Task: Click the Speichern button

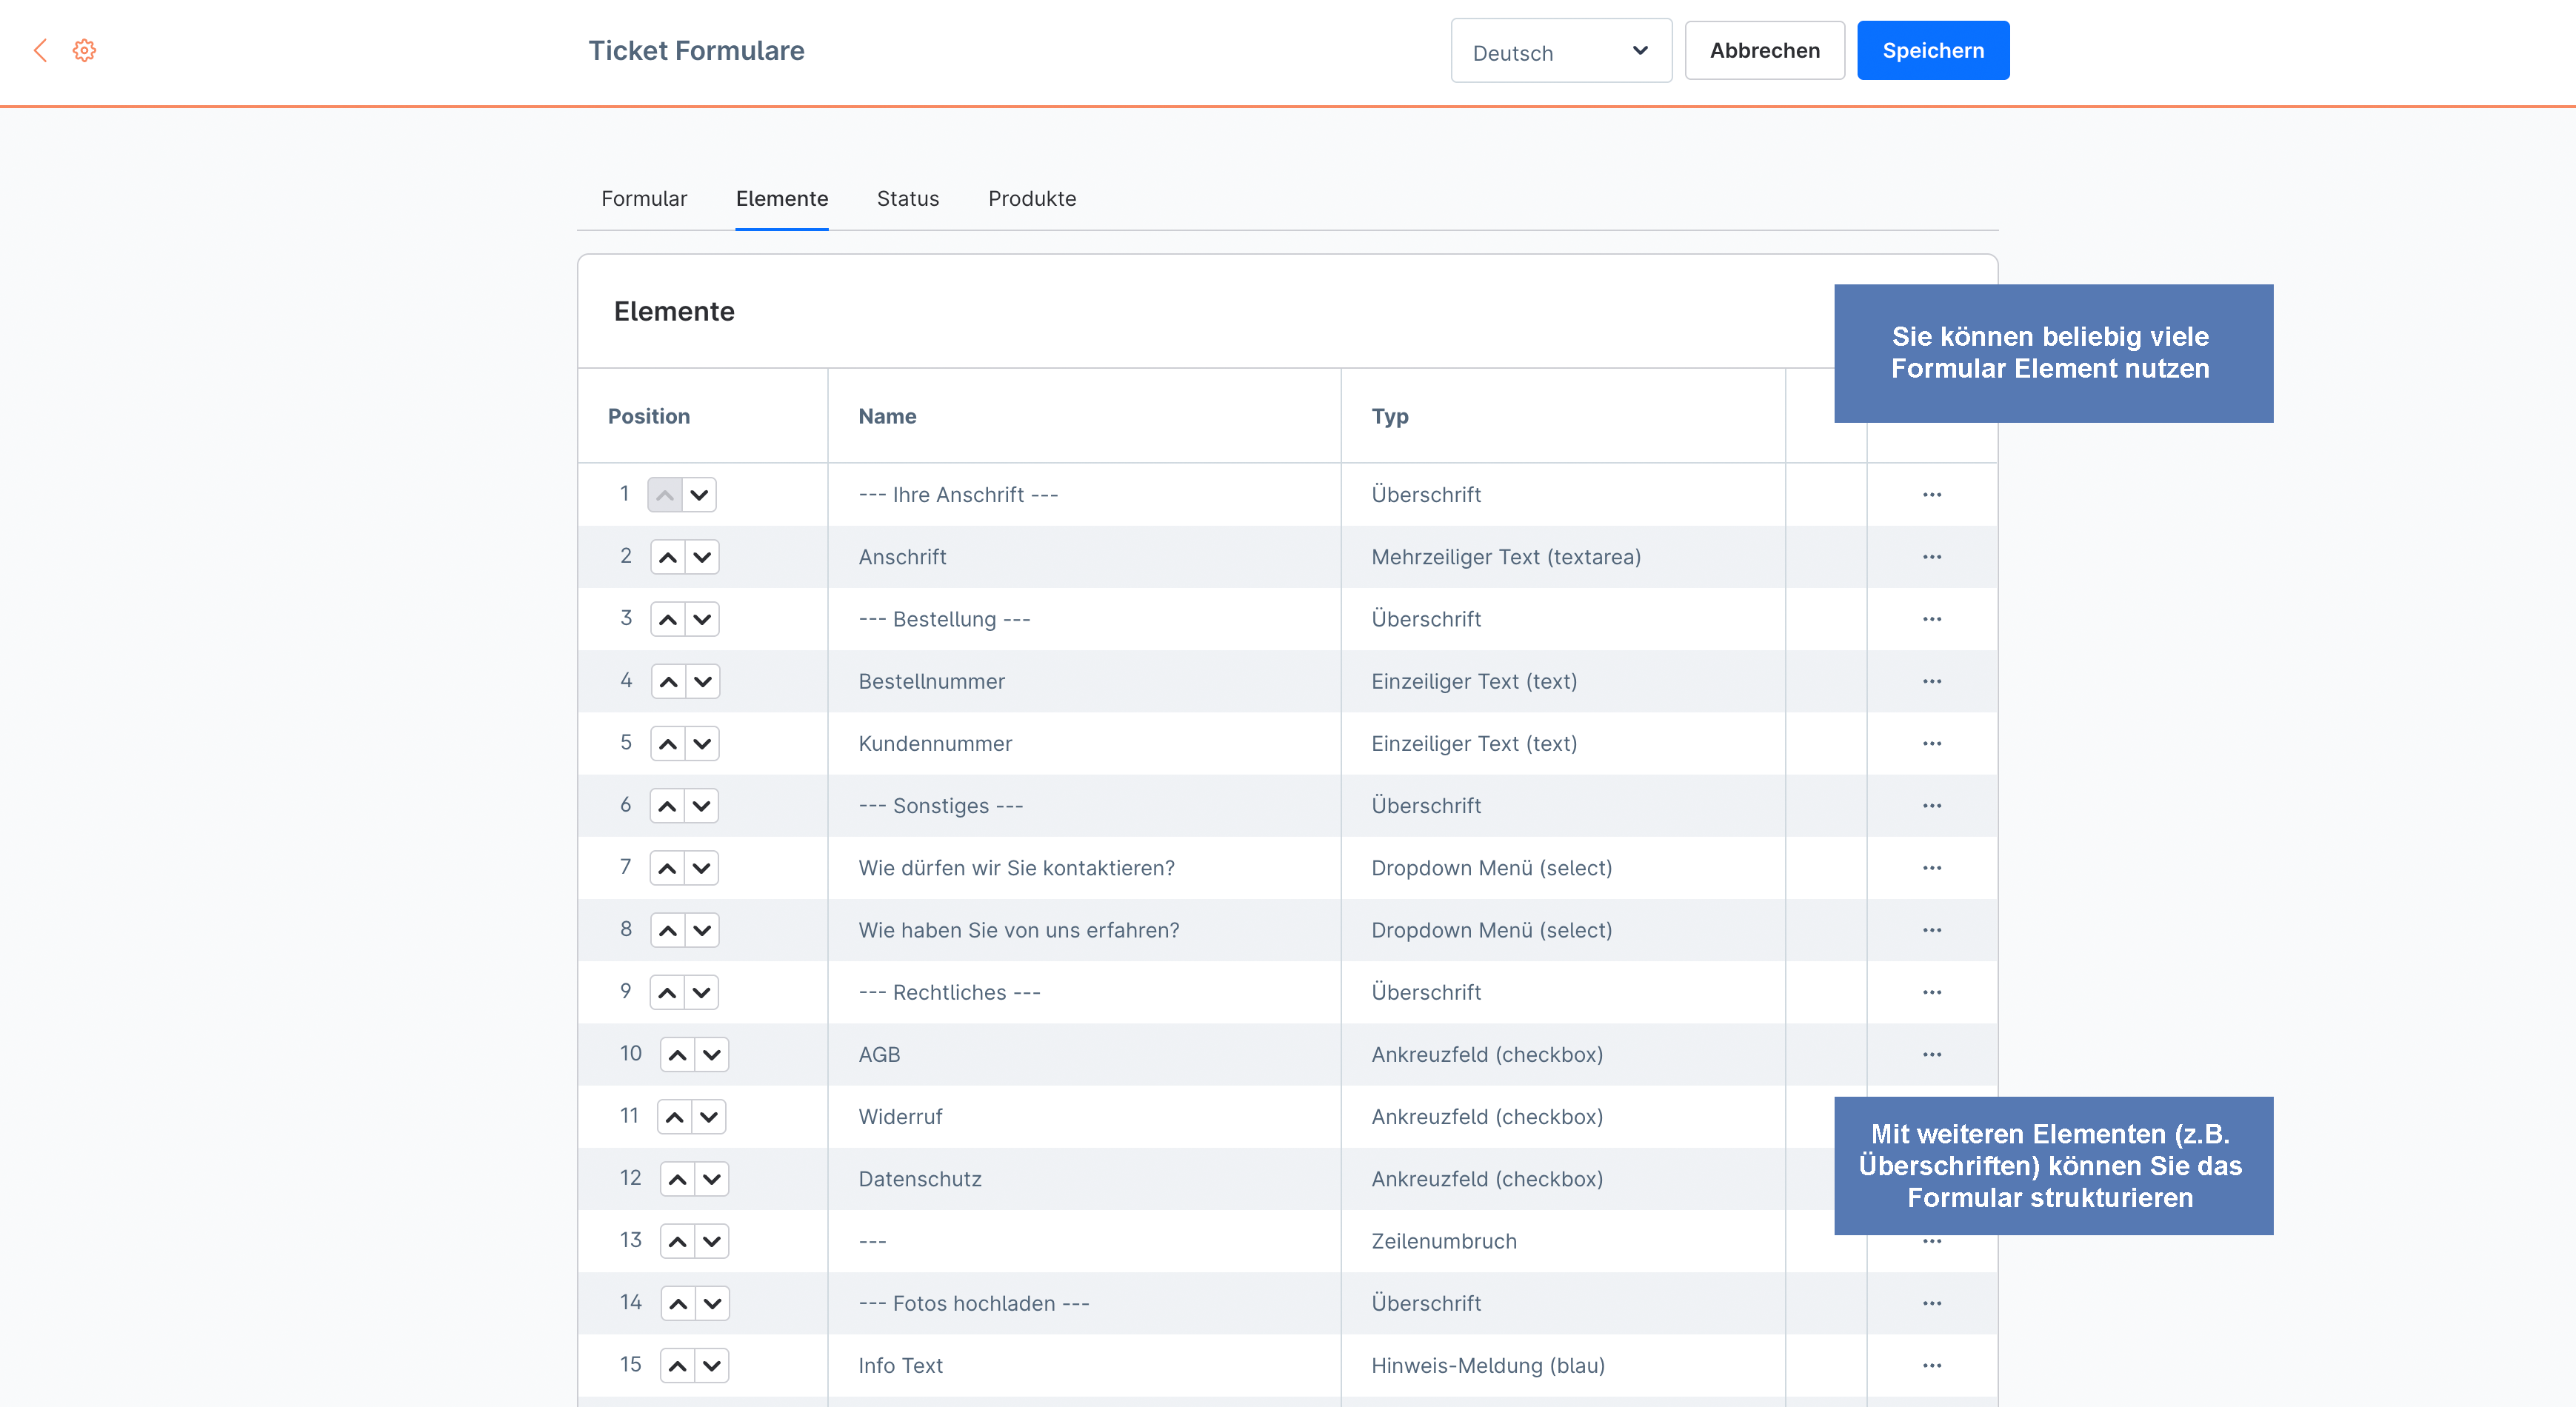Action: pyautogui.click(x=1932, y=50)
